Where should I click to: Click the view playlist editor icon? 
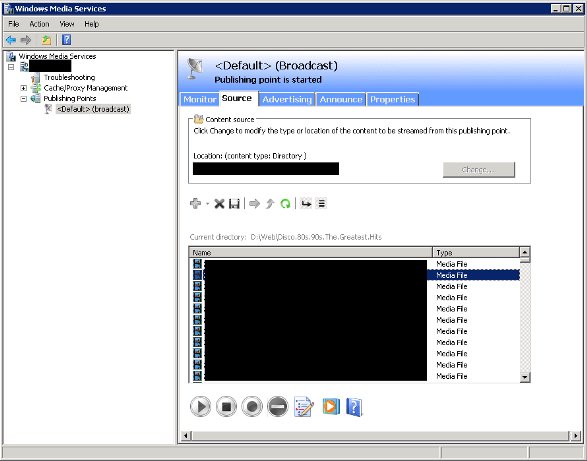point(306,203)
